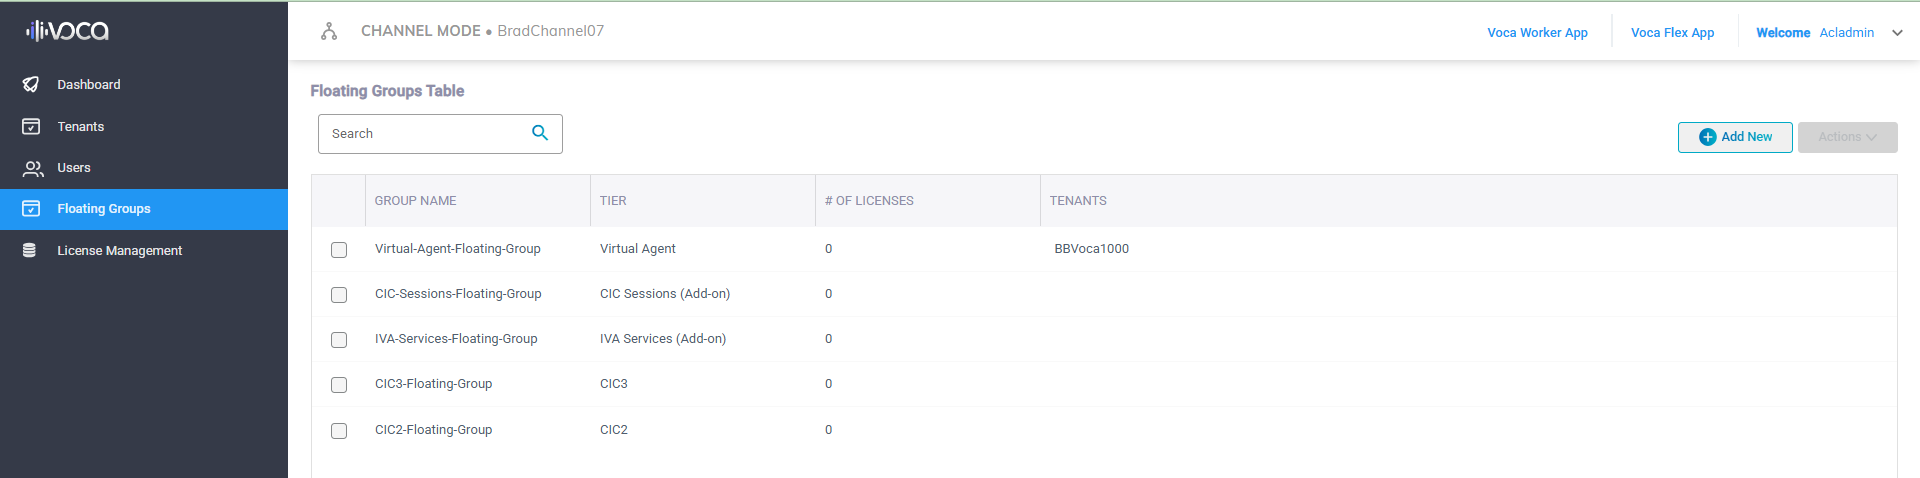Click the Voca logo in sidebar
This screenshot has height=478, width=1920.
pos(67,31)
